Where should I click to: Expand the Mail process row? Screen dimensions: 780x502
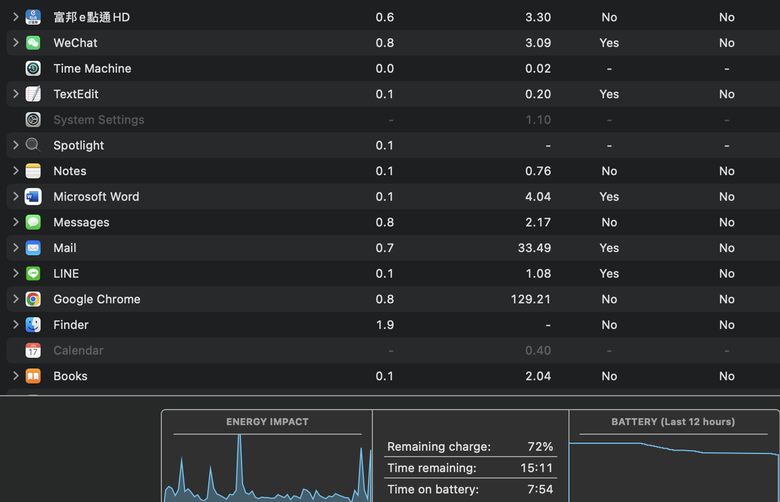coord(15,248)
